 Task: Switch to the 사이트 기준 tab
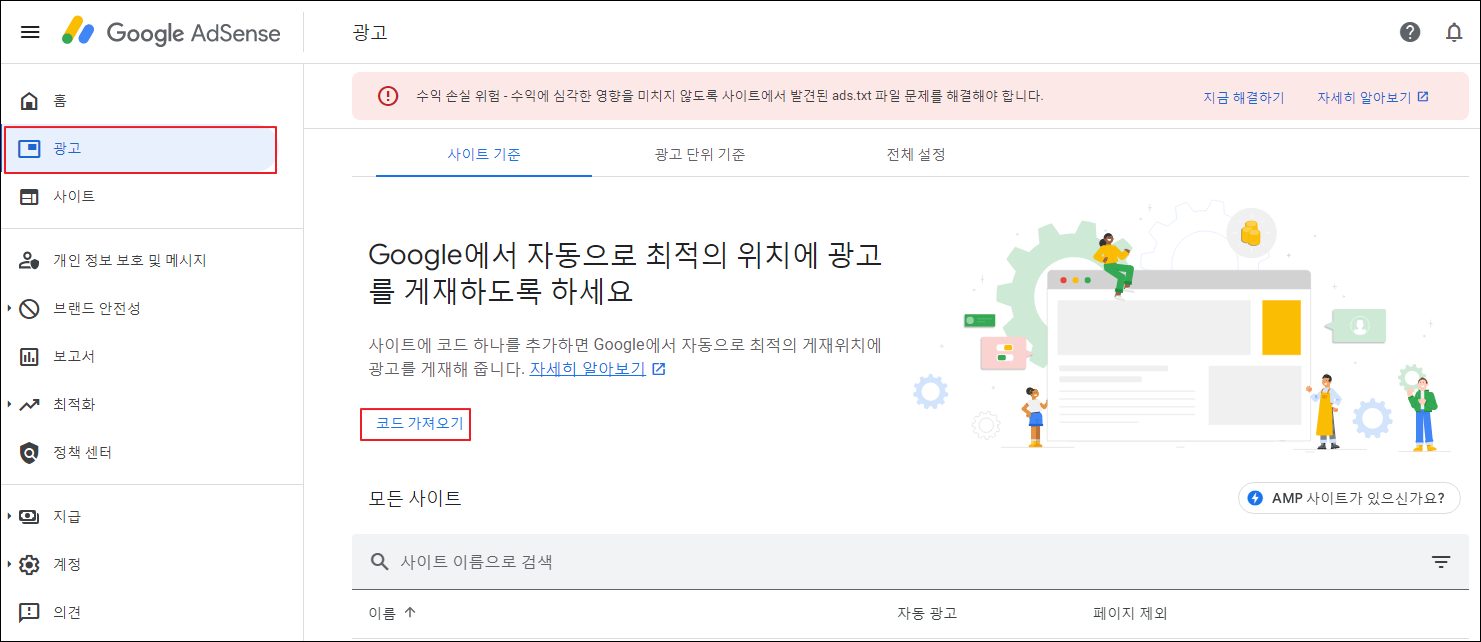pyautogui.click(x=484, y=155)
